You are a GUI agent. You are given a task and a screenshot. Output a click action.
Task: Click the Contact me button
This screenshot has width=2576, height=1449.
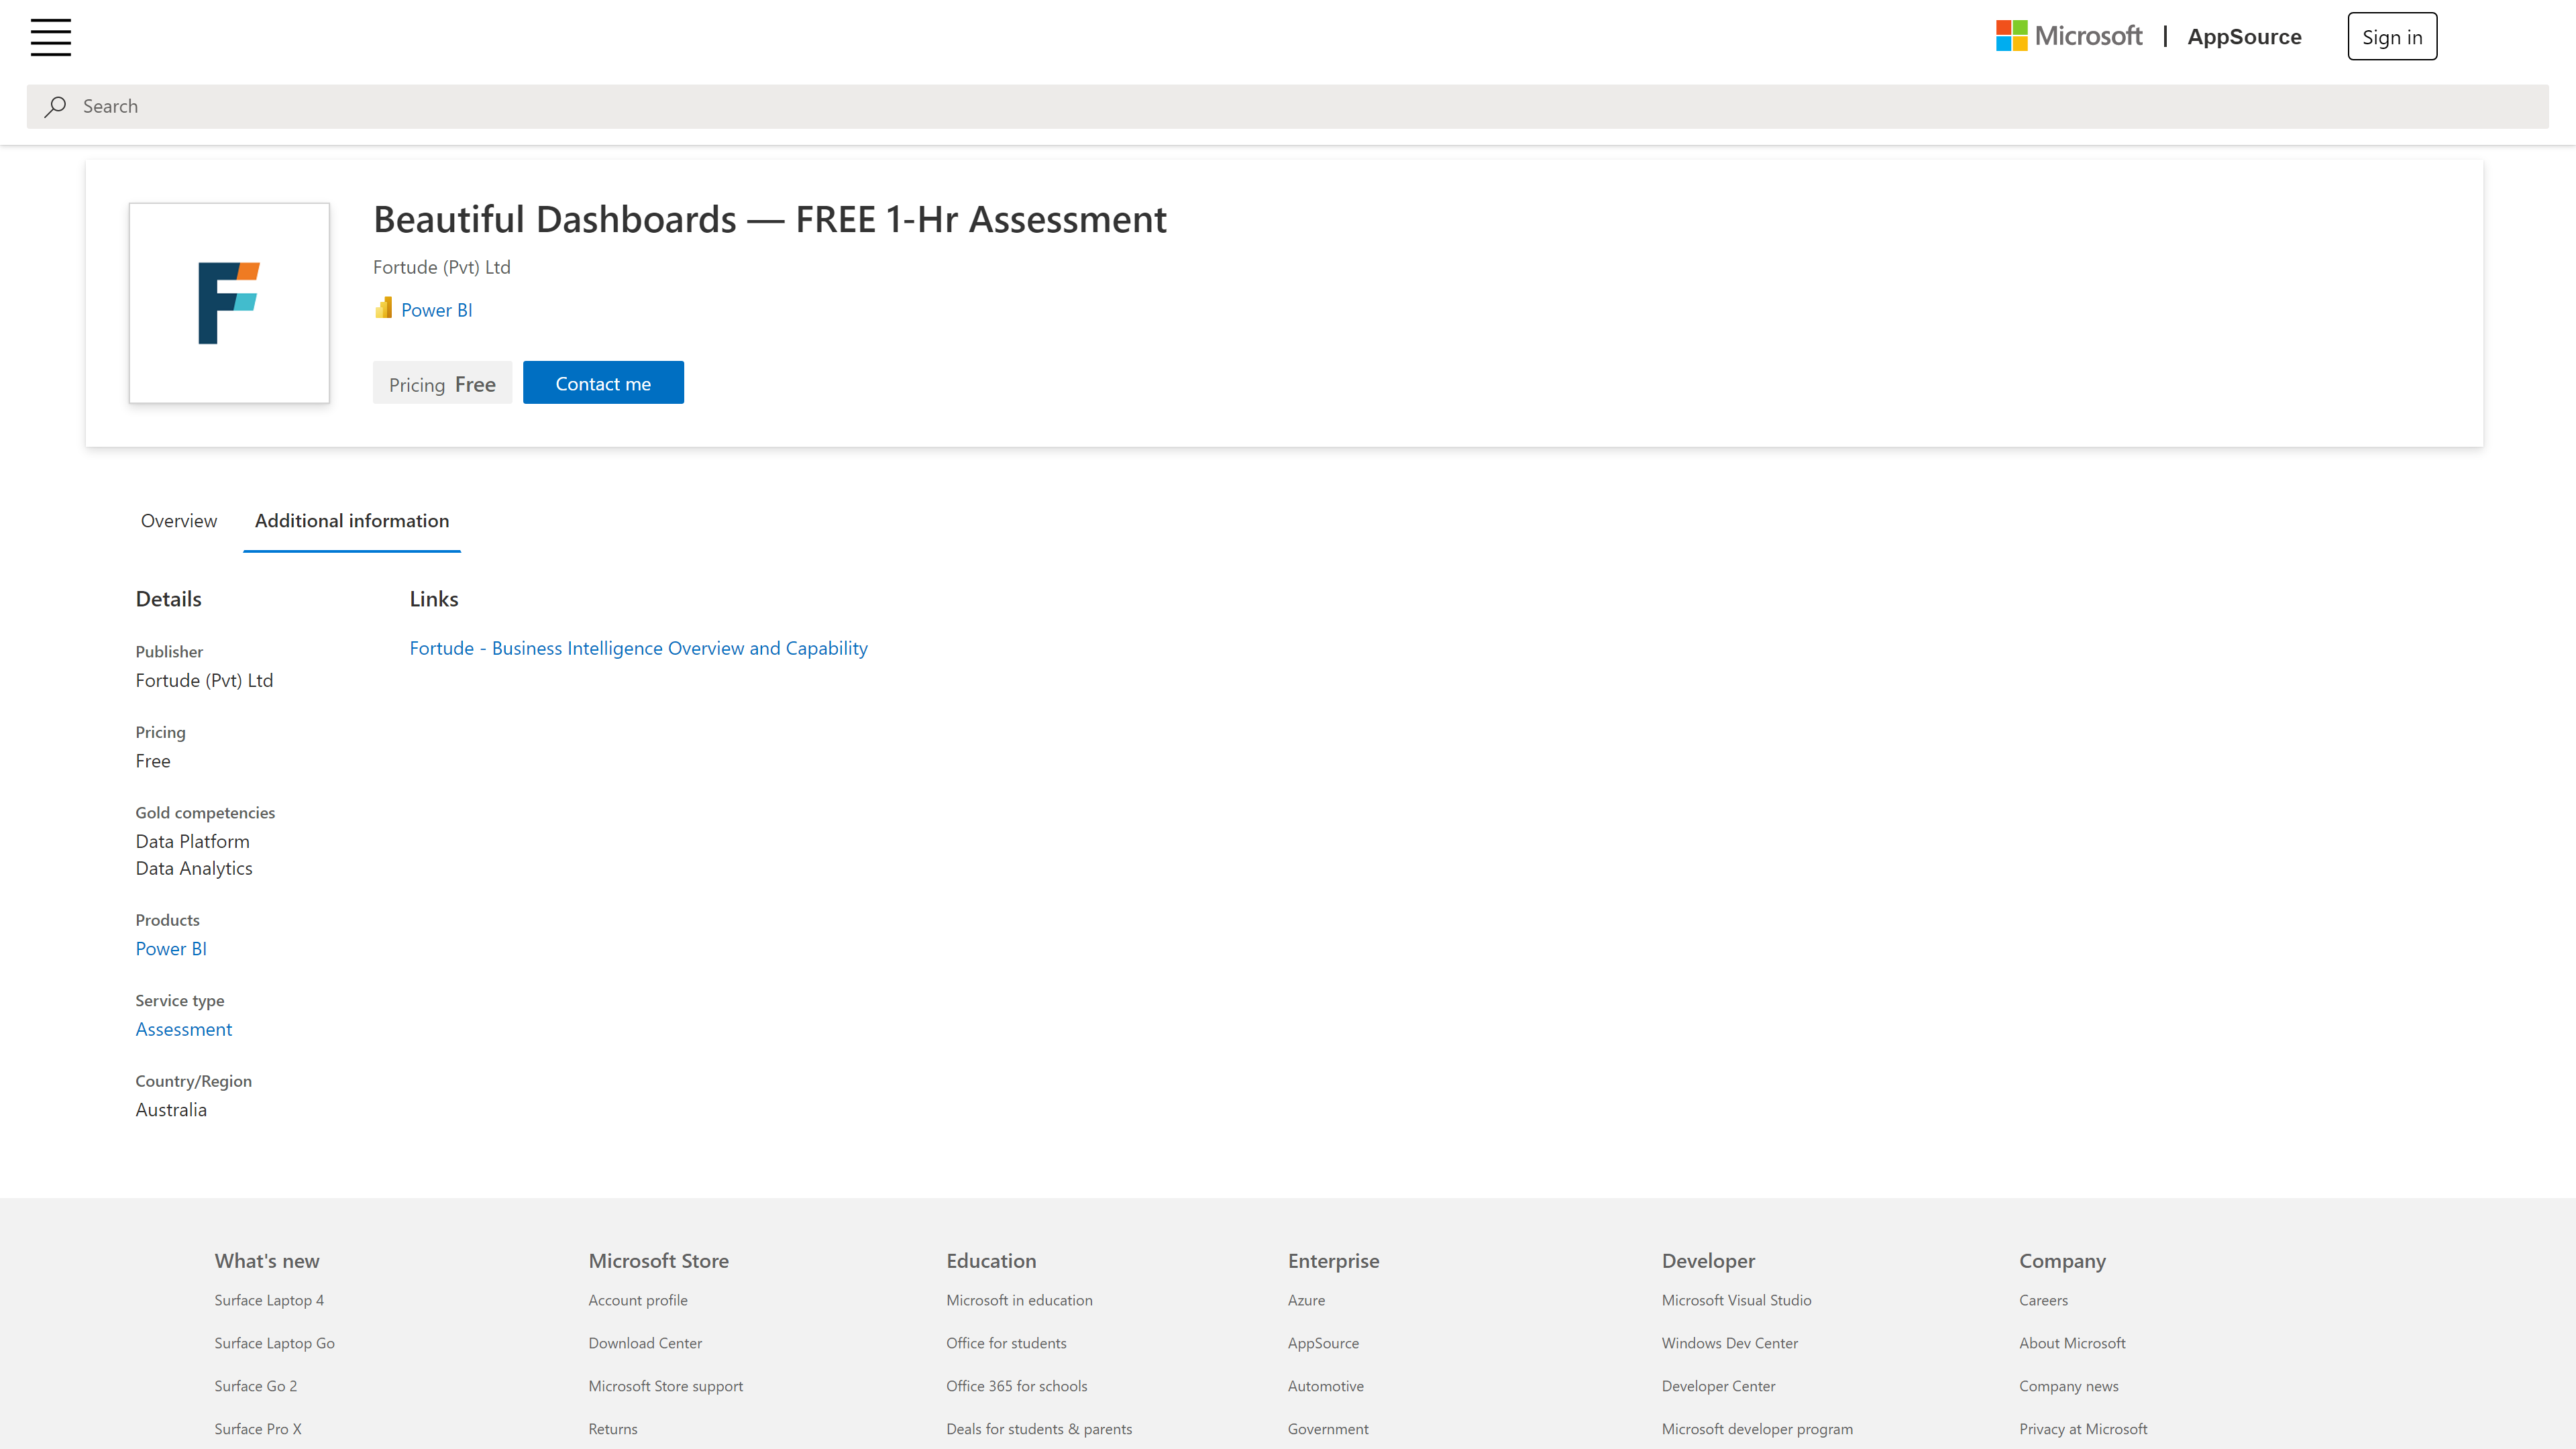pos(603,382)
